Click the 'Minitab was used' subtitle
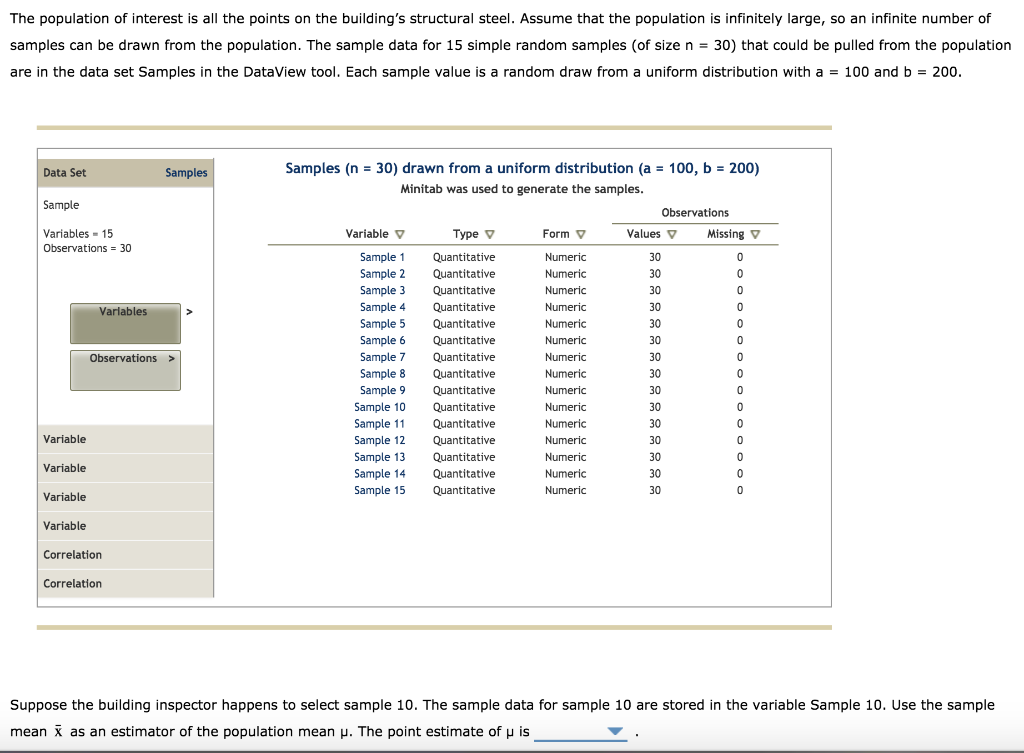Image resolution: width=1024 pixels, height=753 pixels. [x=522, y=189]
